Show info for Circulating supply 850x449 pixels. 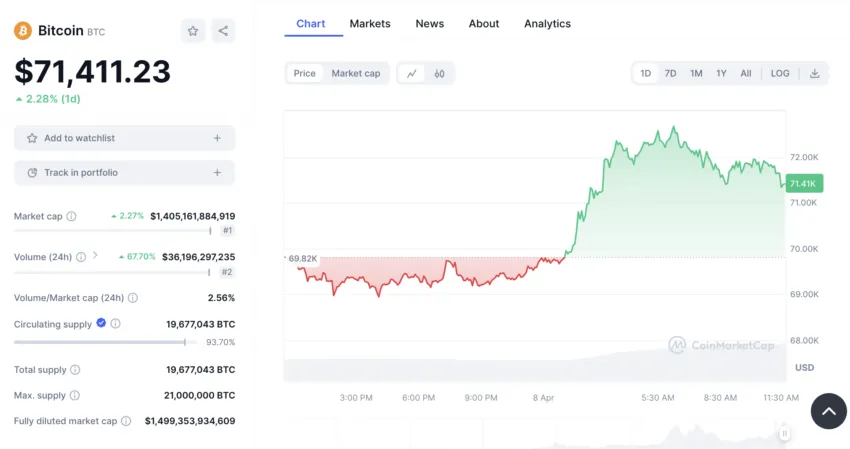pos(116,324)
